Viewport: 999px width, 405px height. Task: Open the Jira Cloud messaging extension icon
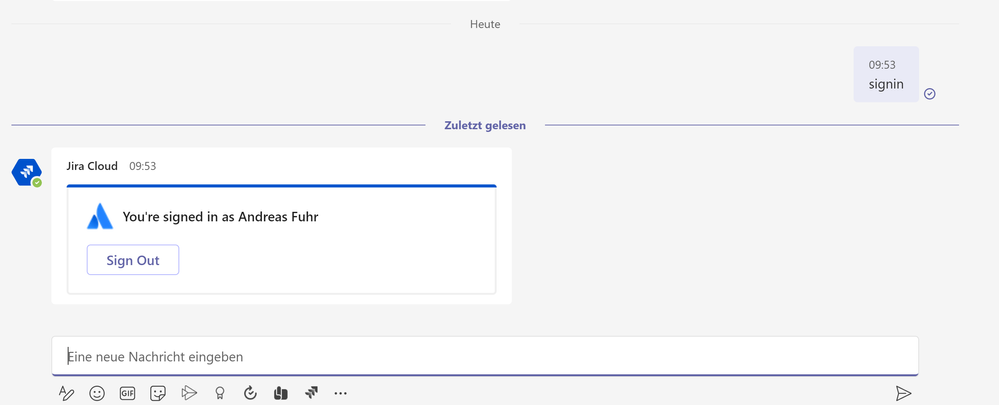[x=311, y=393]
